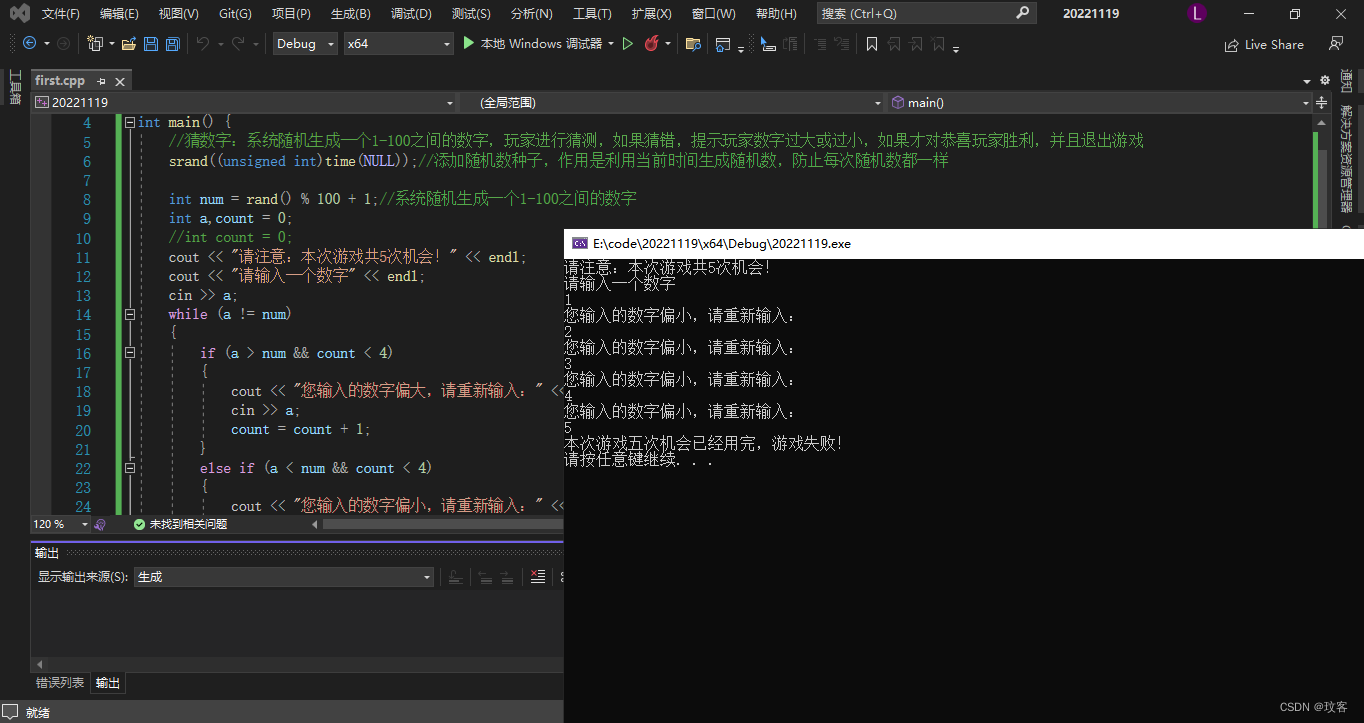Toggle the pin on the first.cpp tab

tap(102, 81)
